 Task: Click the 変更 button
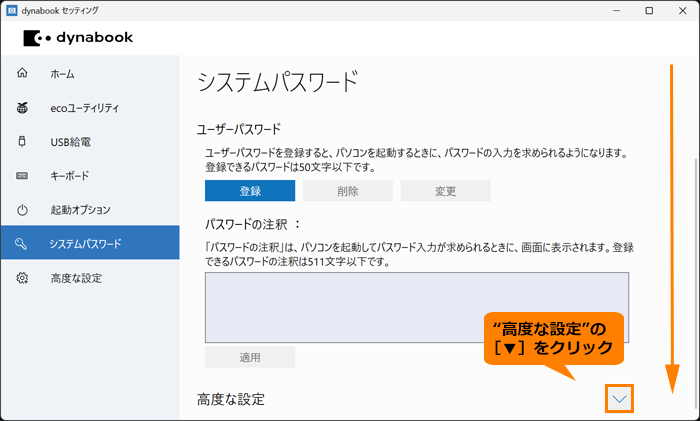click(446, 191)
